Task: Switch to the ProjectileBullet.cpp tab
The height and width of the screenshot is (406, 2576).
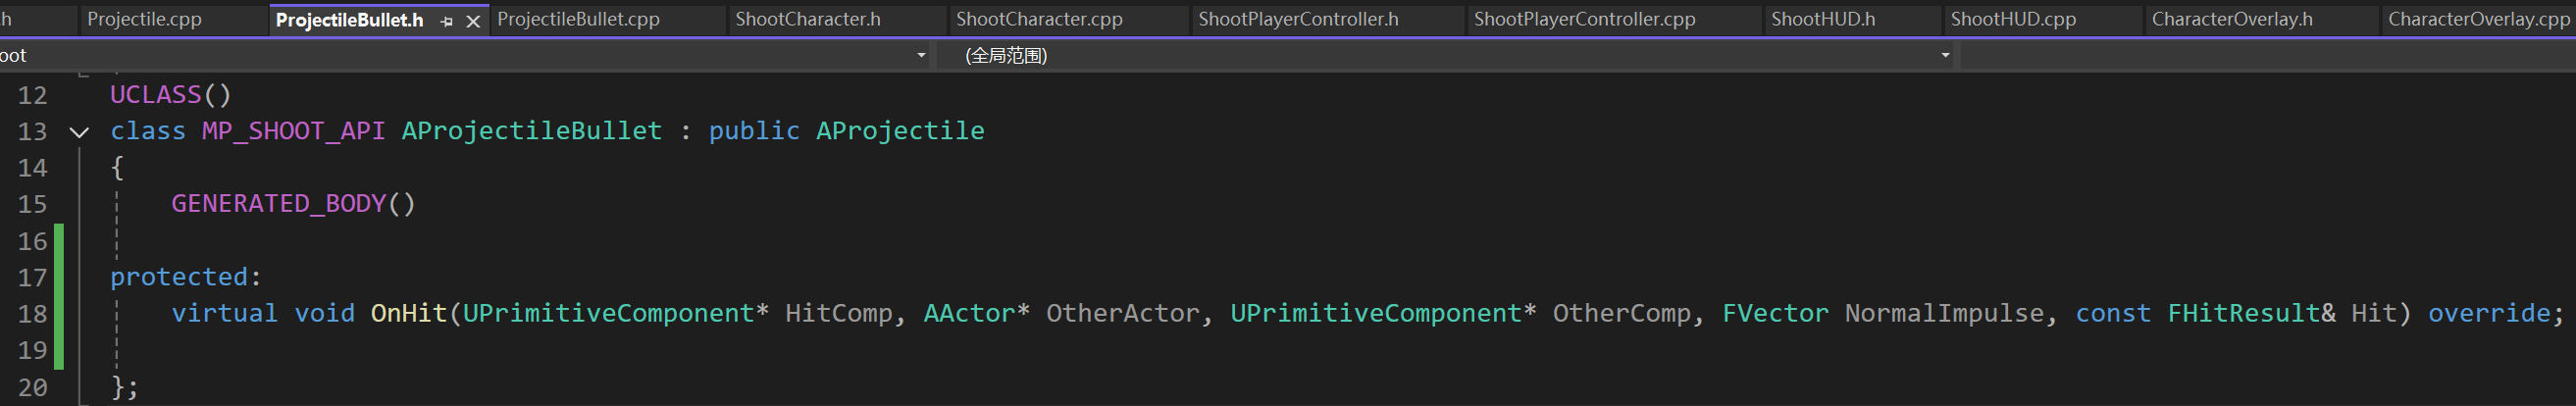Action: (x=578, y=19)
